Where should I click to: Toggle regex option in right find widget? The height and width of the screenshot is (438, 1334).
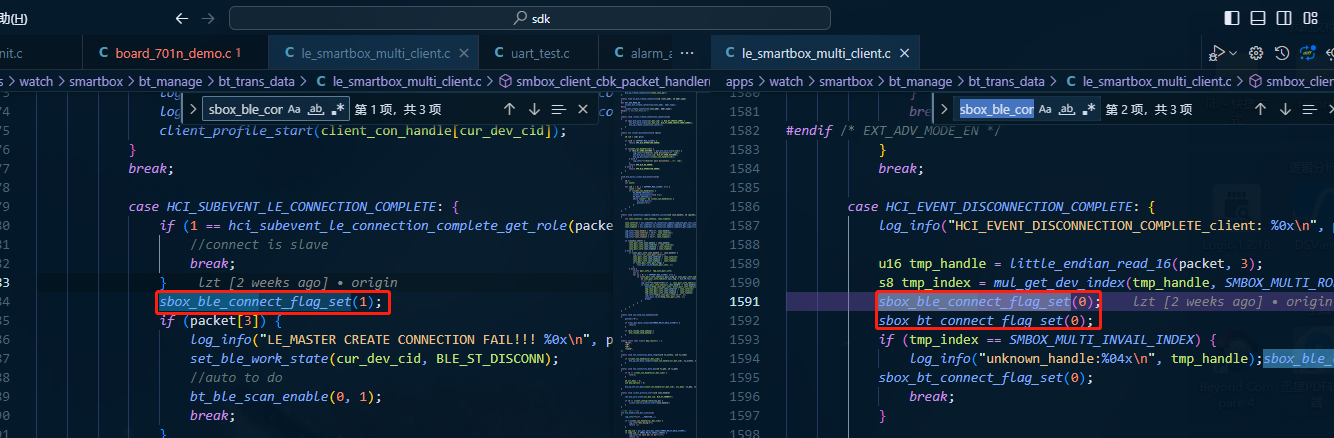coord(1089,109)
